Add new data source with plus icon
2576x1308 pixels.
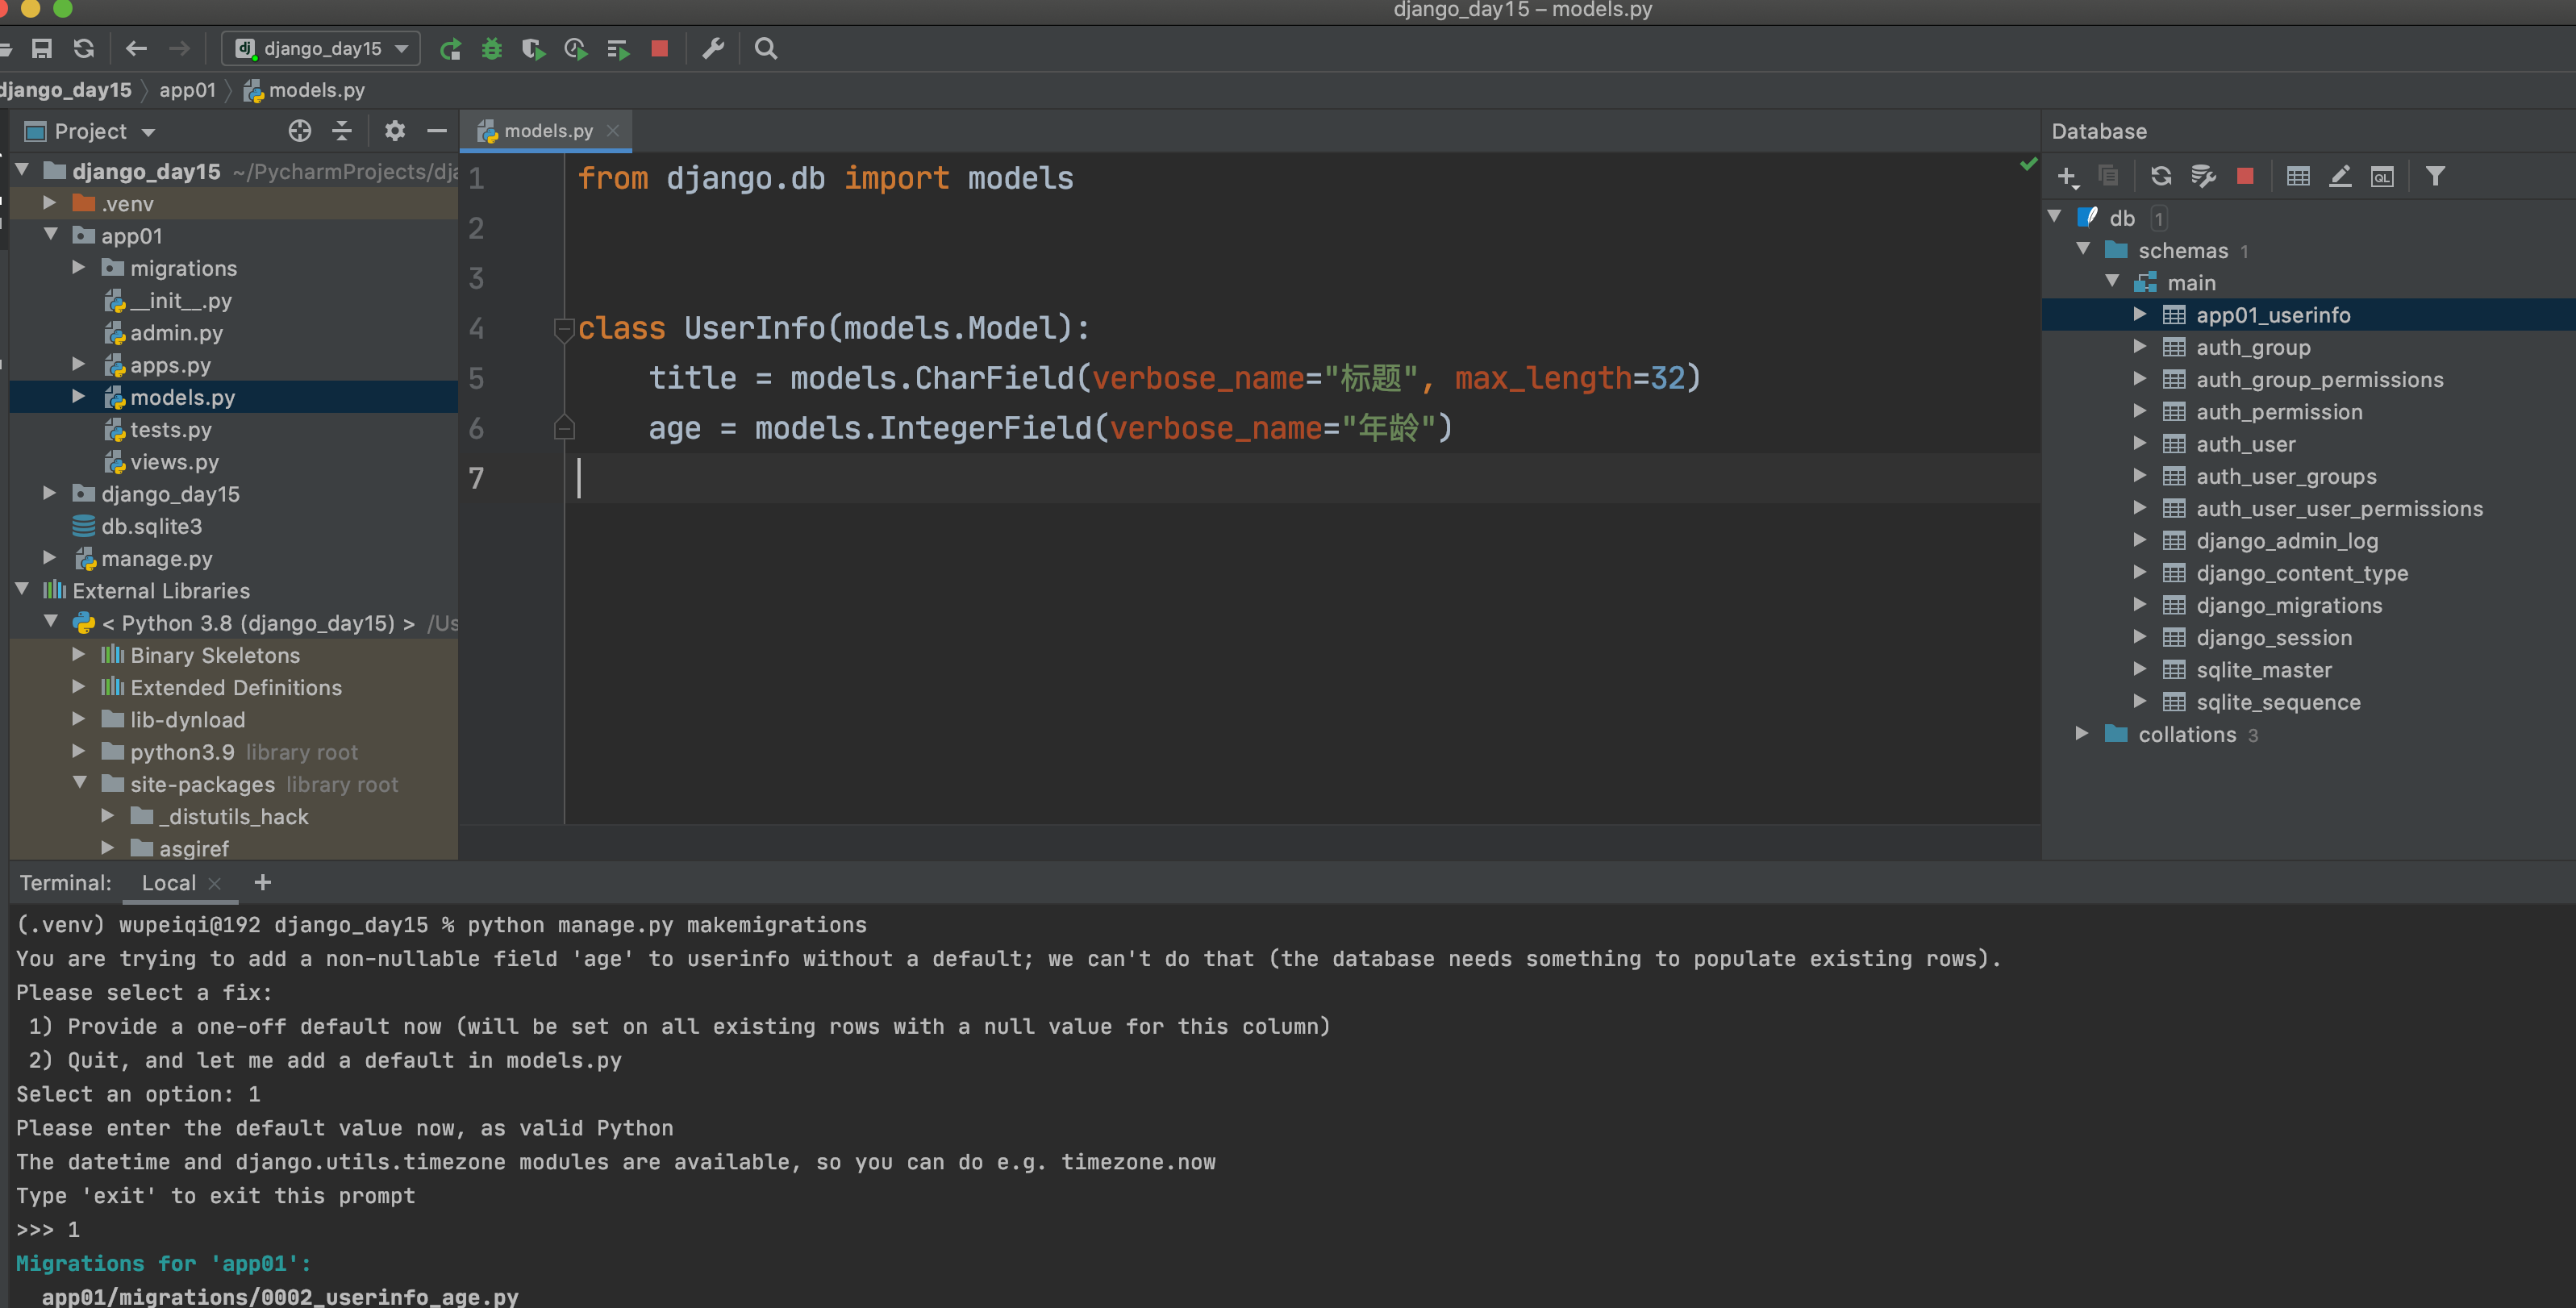(x=2068, y=177)
